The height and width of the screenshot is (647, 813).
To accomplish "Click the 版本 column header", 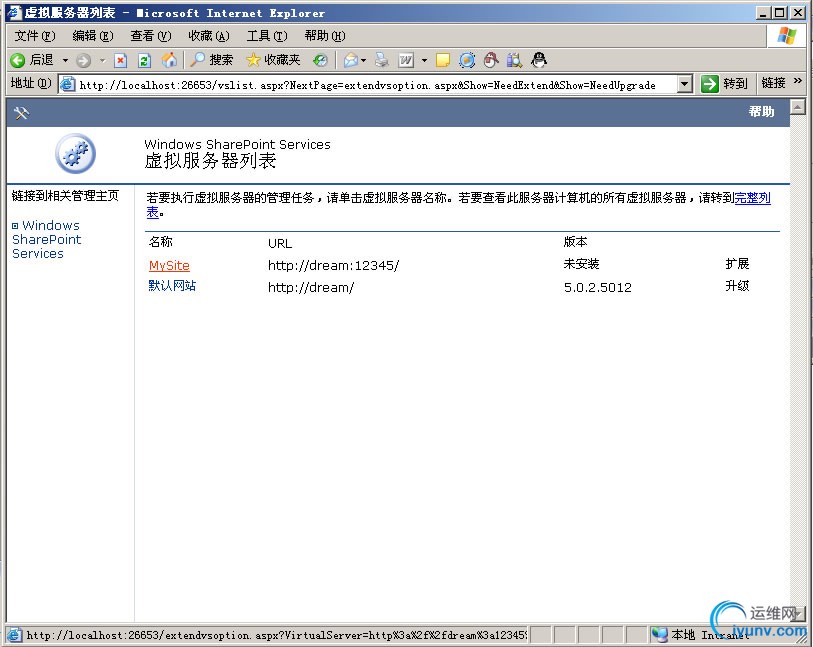I will click(x=575, y=242).
